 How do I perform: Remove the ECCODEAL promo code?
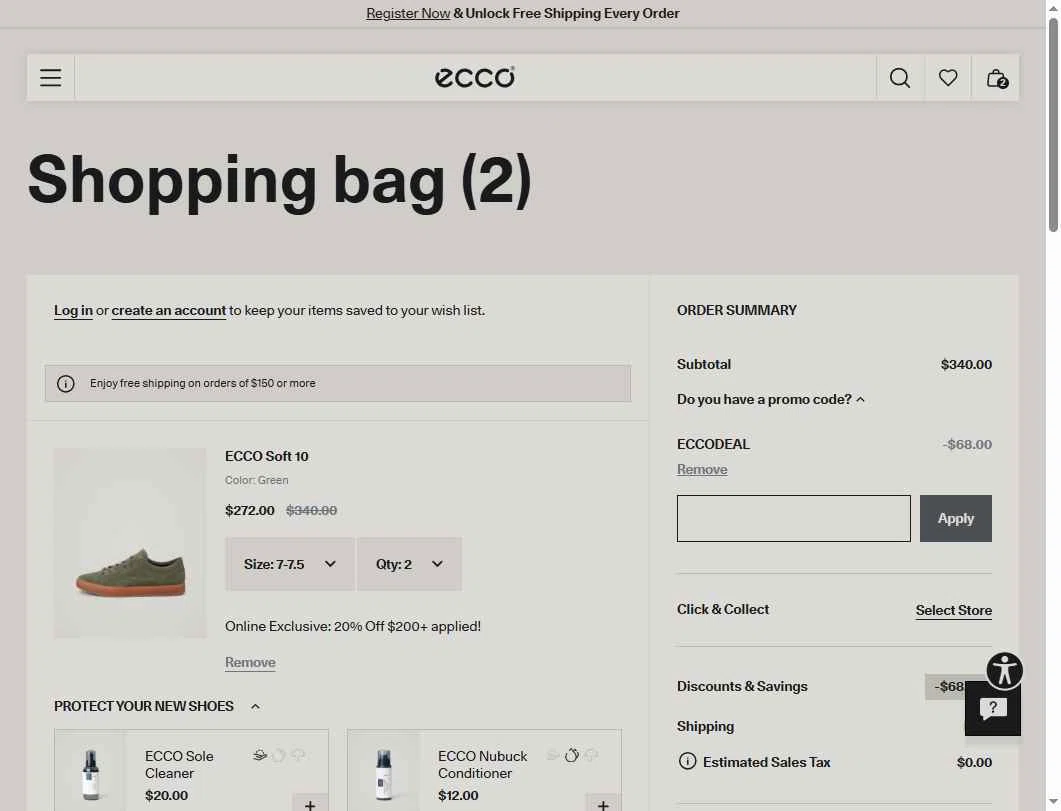tap(702, 469)
